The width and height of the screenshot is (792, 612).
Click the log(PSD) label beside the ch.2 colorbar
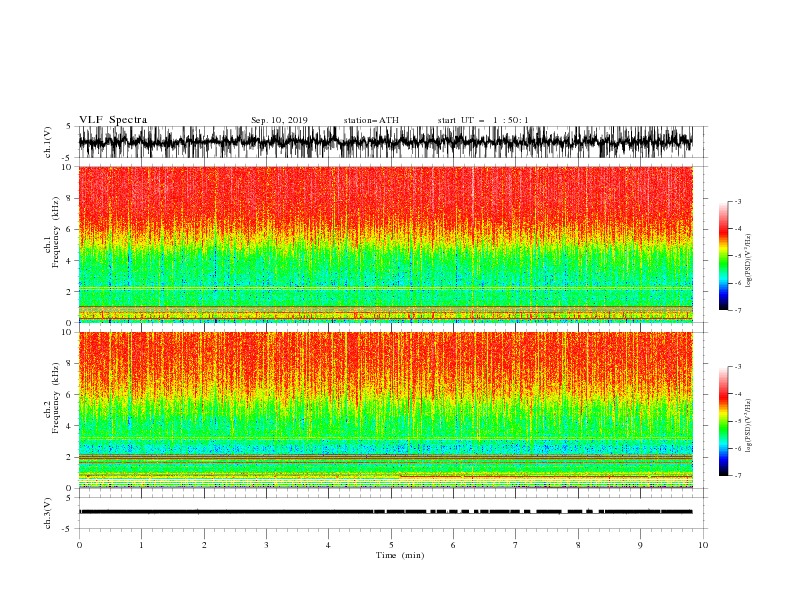[748, 426]
